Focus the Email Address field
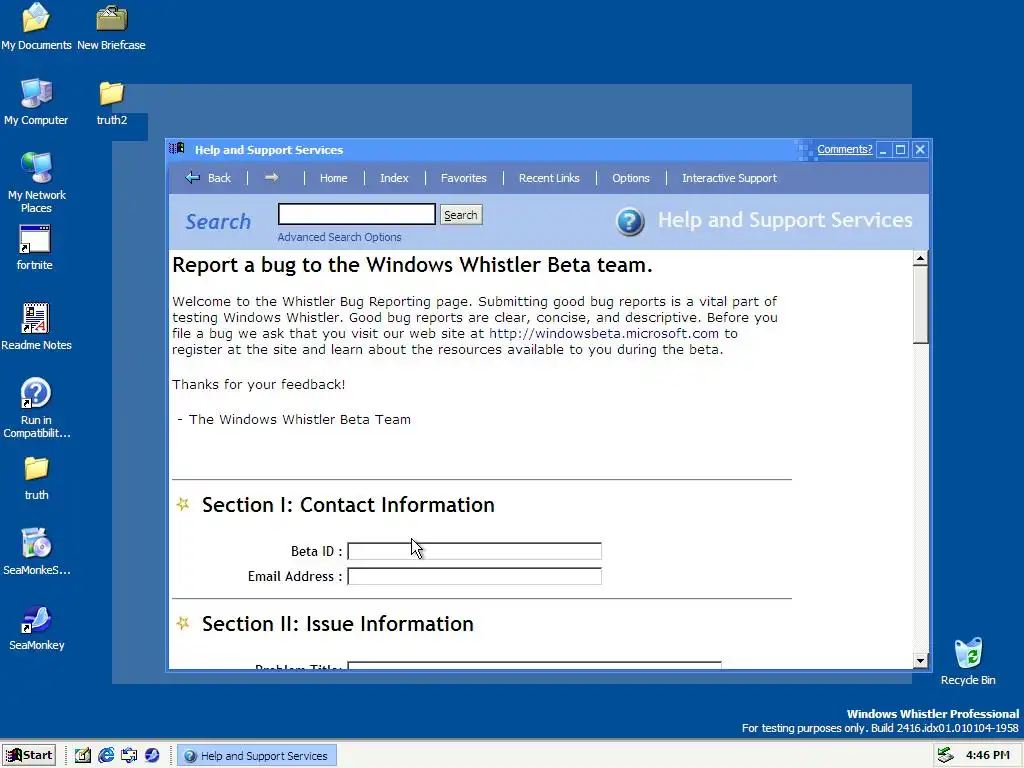The height and width of the screenshot is (768, 1024). [x=474, y=576]
